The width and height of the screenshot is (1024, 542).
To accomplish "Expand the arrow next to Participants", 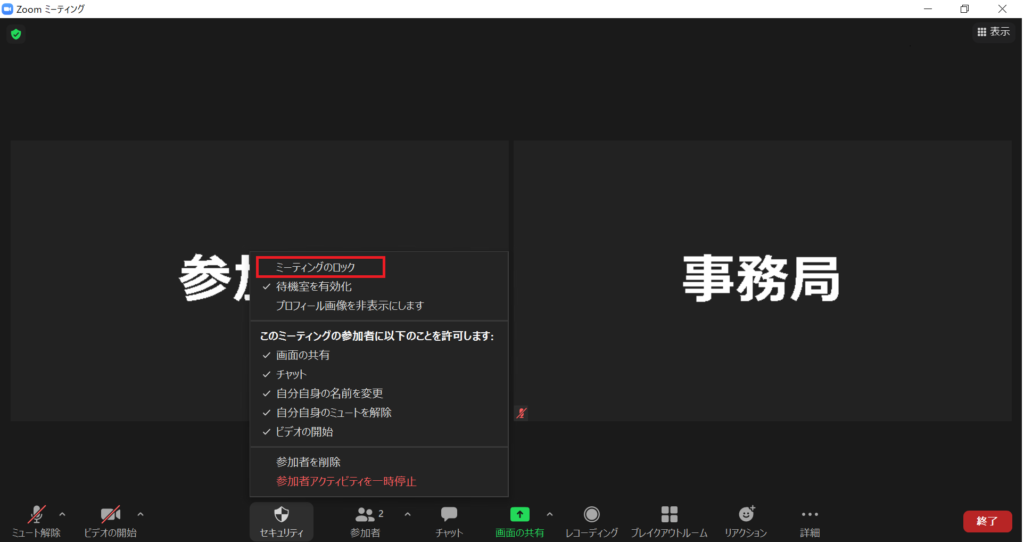I will tap(407, 514).
